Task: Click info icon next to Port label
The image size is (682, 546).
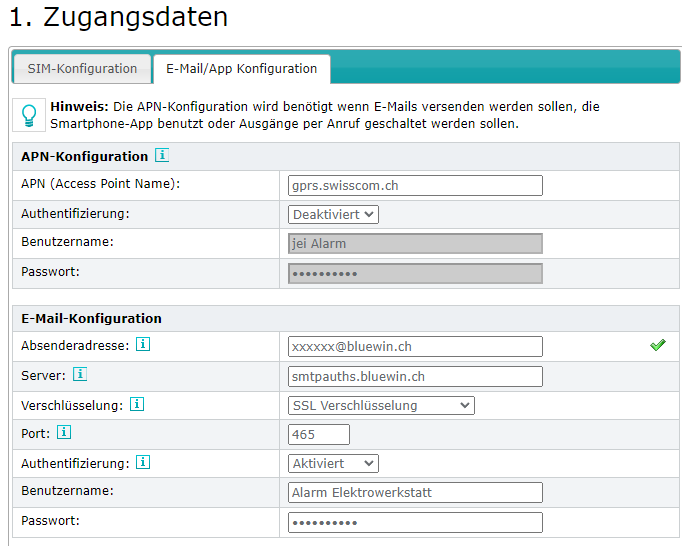Action: click(64, 433)
